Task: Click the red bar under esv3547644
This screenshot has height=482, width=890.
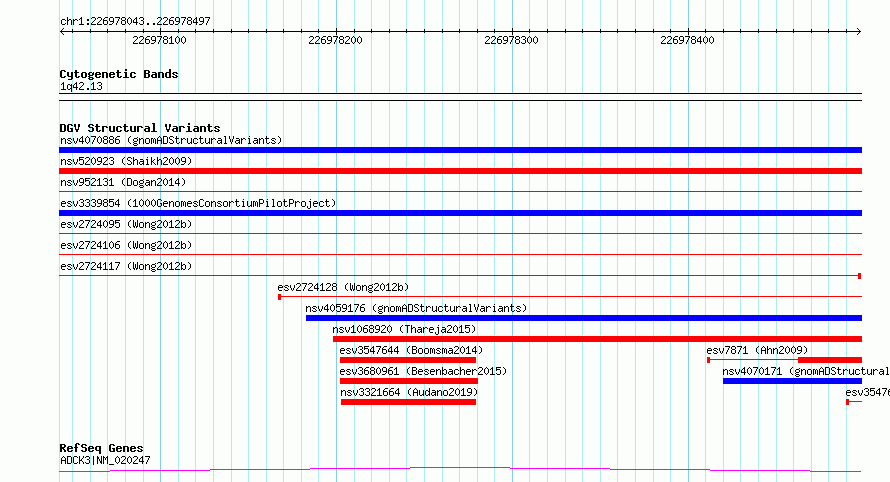Action: pyautogui.click(x=408, y=360)
